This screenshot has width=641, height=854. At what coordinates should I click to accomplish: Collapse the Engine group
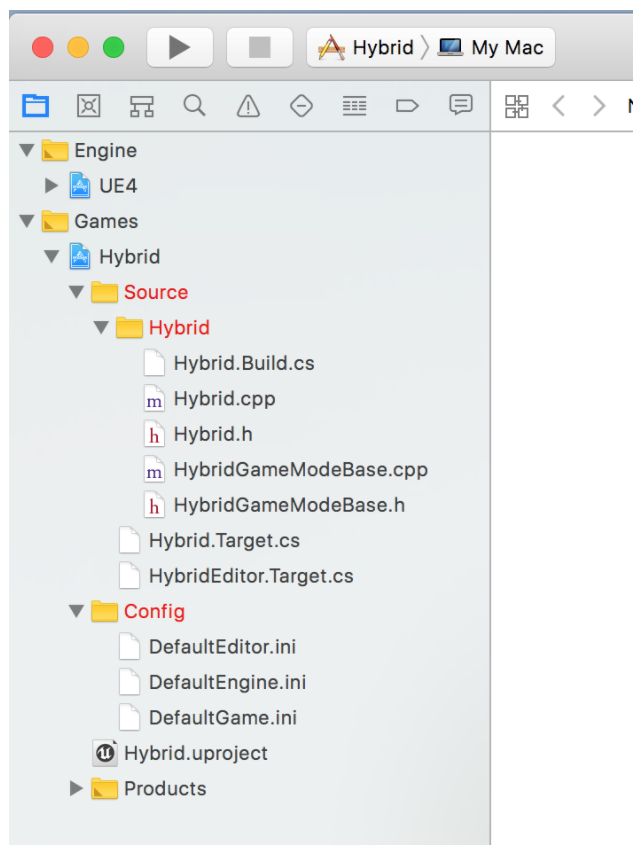click(x=27, y=150)
